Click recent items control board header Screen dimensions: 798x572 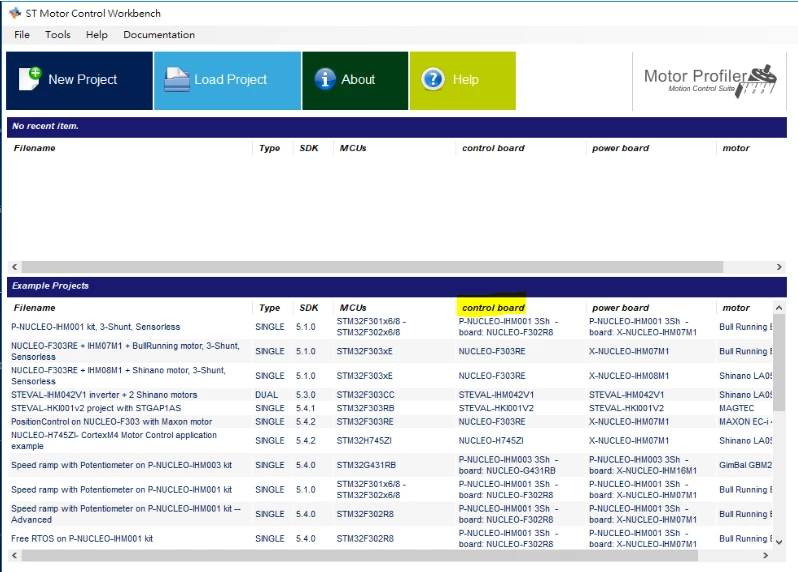(493, 148)
